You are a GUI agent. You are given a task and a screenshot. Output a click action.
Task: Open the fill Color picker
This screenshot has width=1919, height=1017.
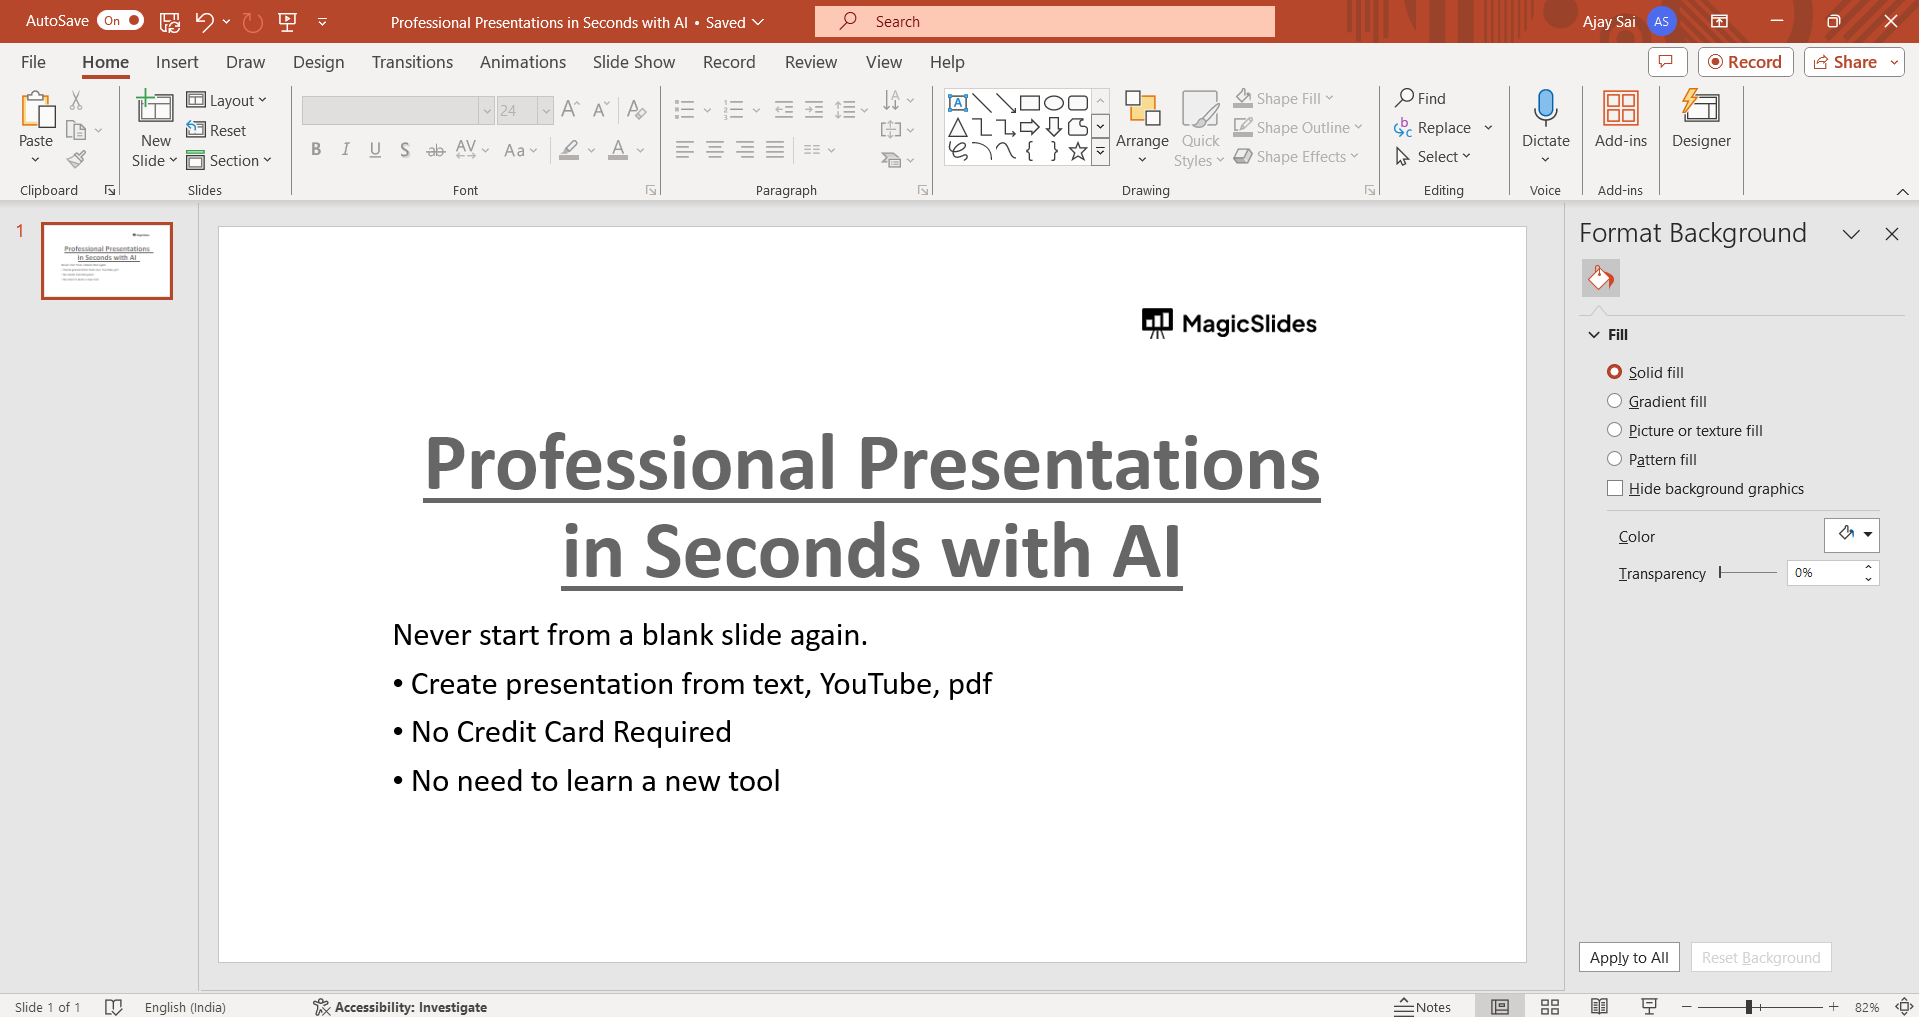pos(1852,535)
